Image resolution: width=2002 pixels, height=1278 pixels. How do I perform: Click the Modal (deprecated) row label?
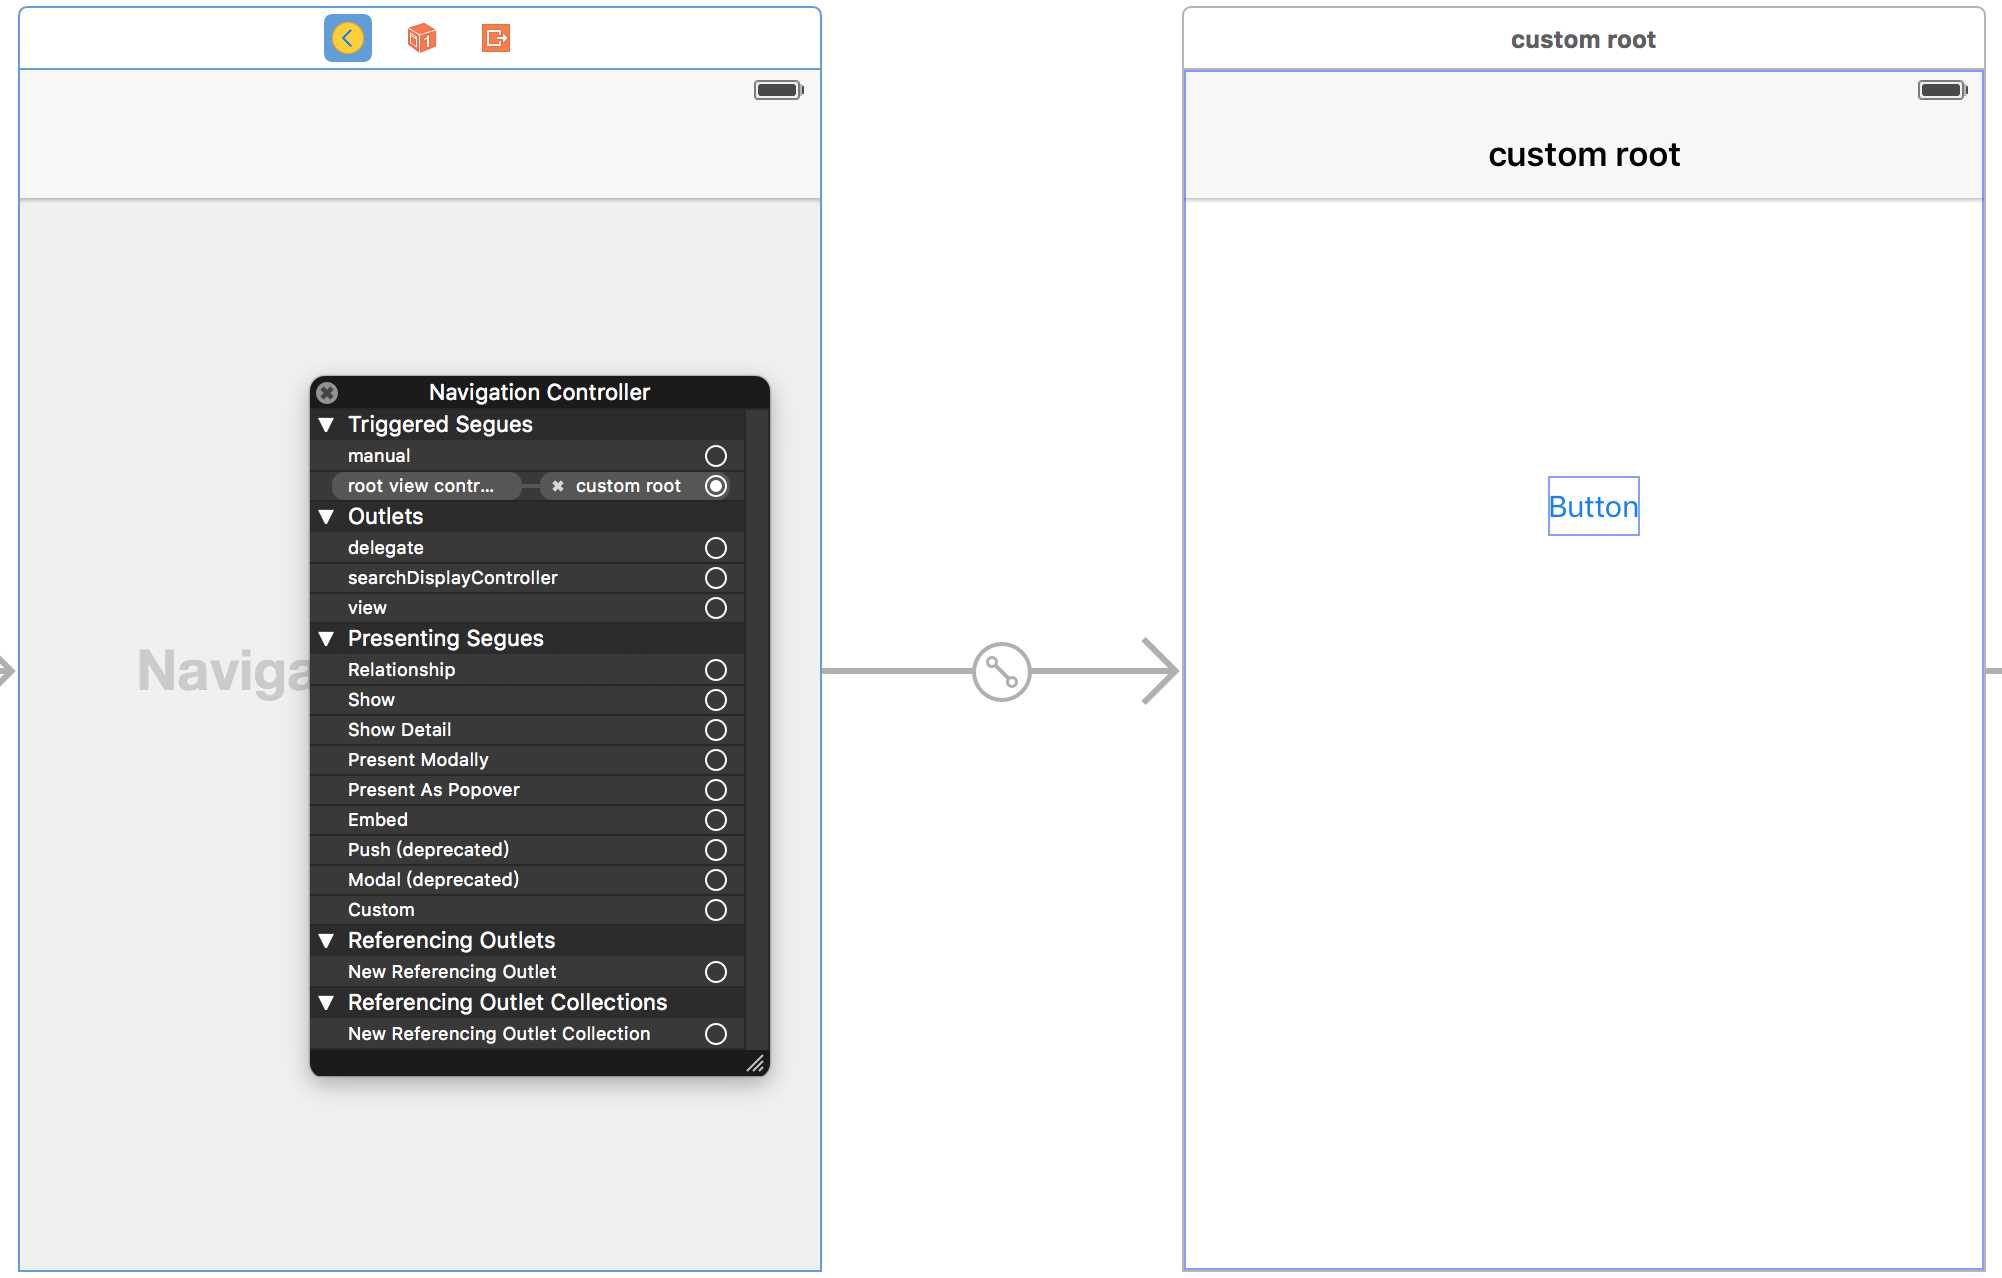pyautogui.click(x=434, y=880)
